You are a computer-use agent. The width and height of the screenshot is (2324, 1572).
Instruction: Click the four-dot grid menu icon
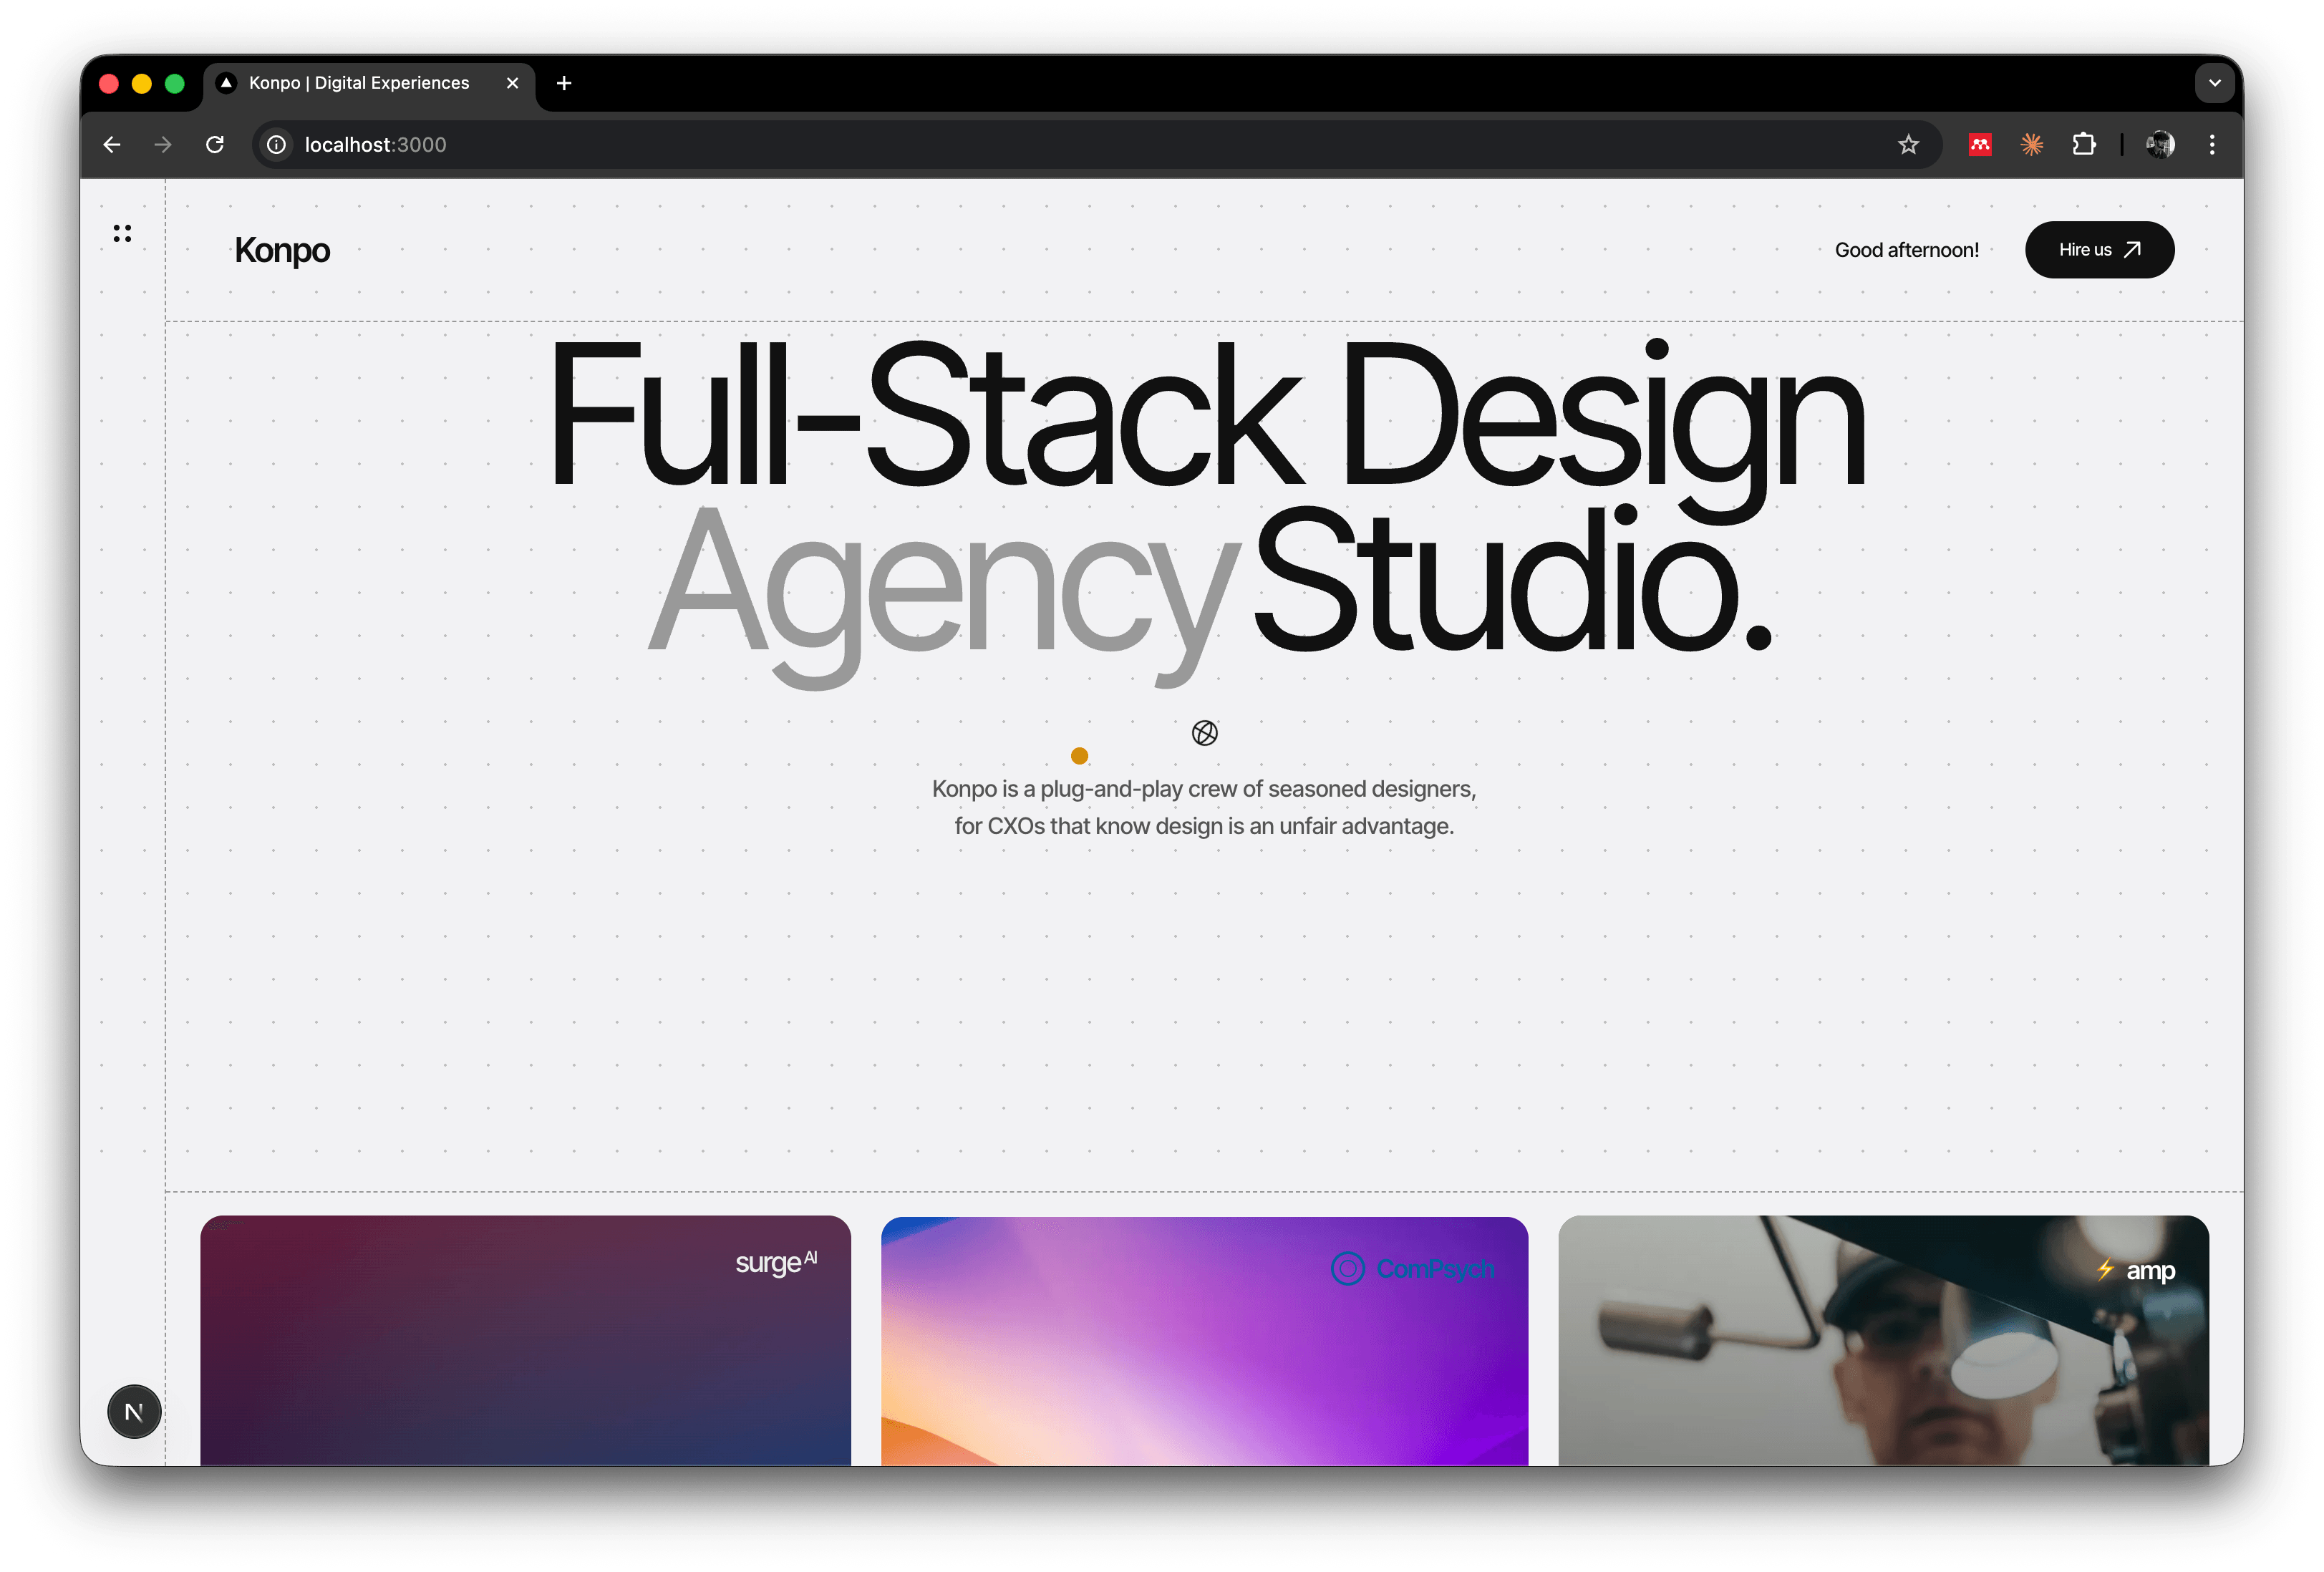122,233
